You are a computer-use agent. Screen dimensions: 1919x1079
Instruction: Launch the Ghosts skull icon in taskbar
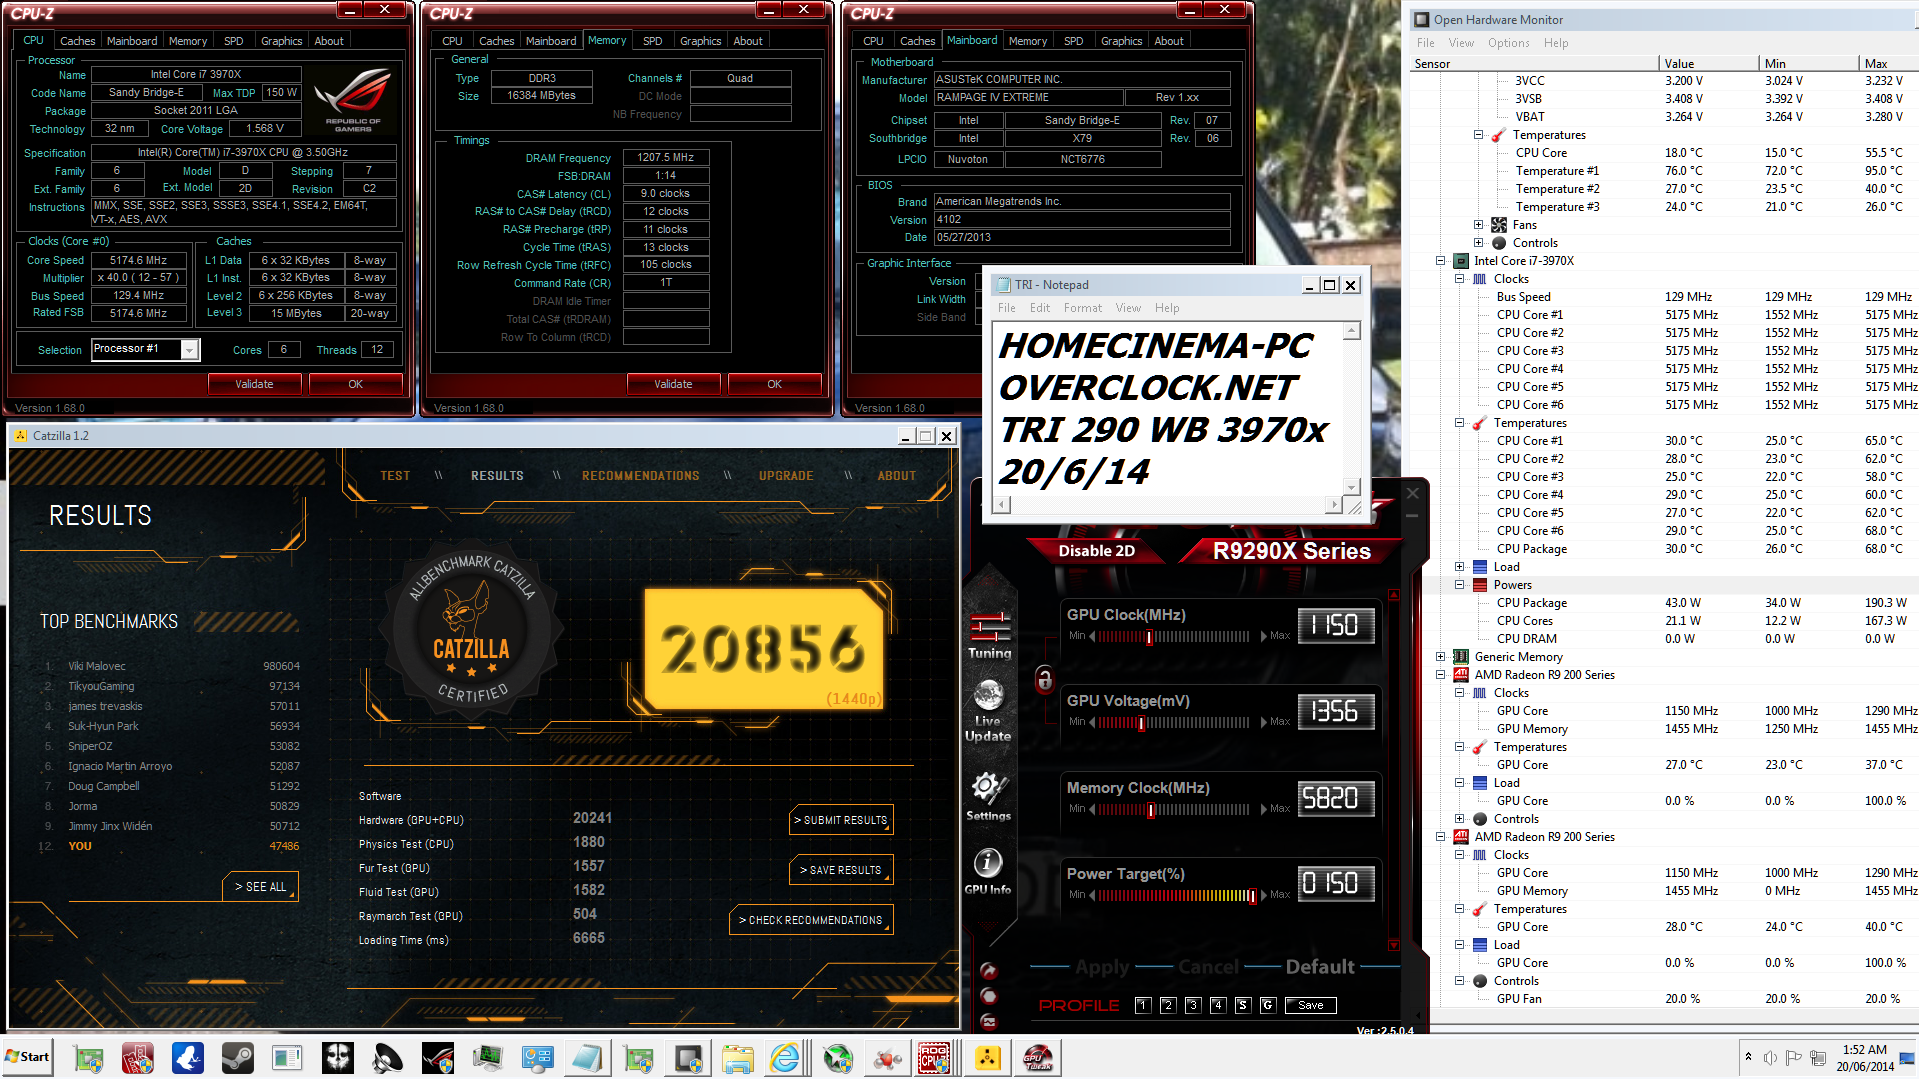pyautogui.click(x=337, y=1058)
